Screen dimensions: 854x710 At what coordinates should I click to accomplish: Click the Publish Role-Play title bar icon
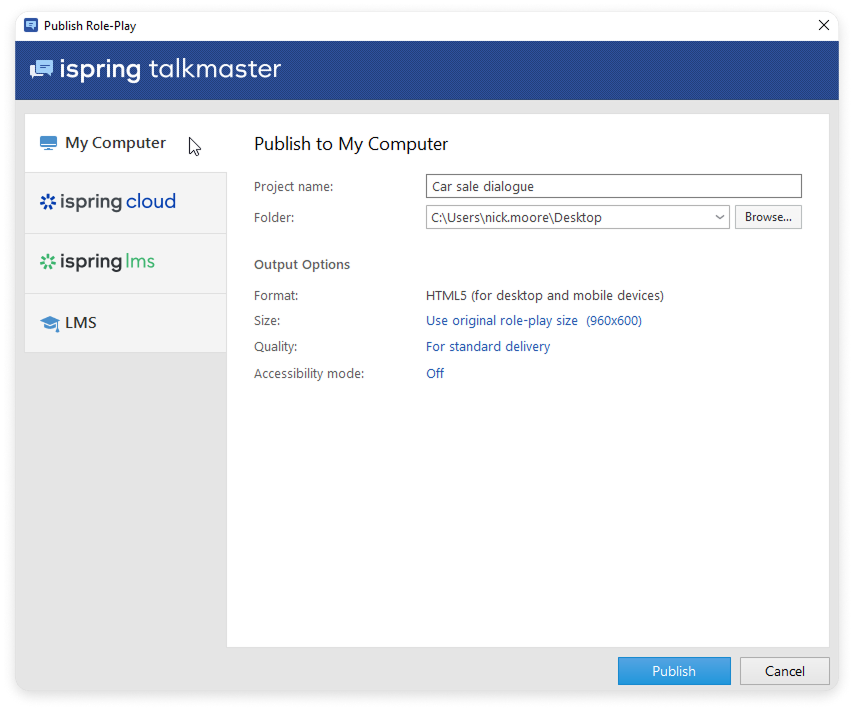coord(31,26)
